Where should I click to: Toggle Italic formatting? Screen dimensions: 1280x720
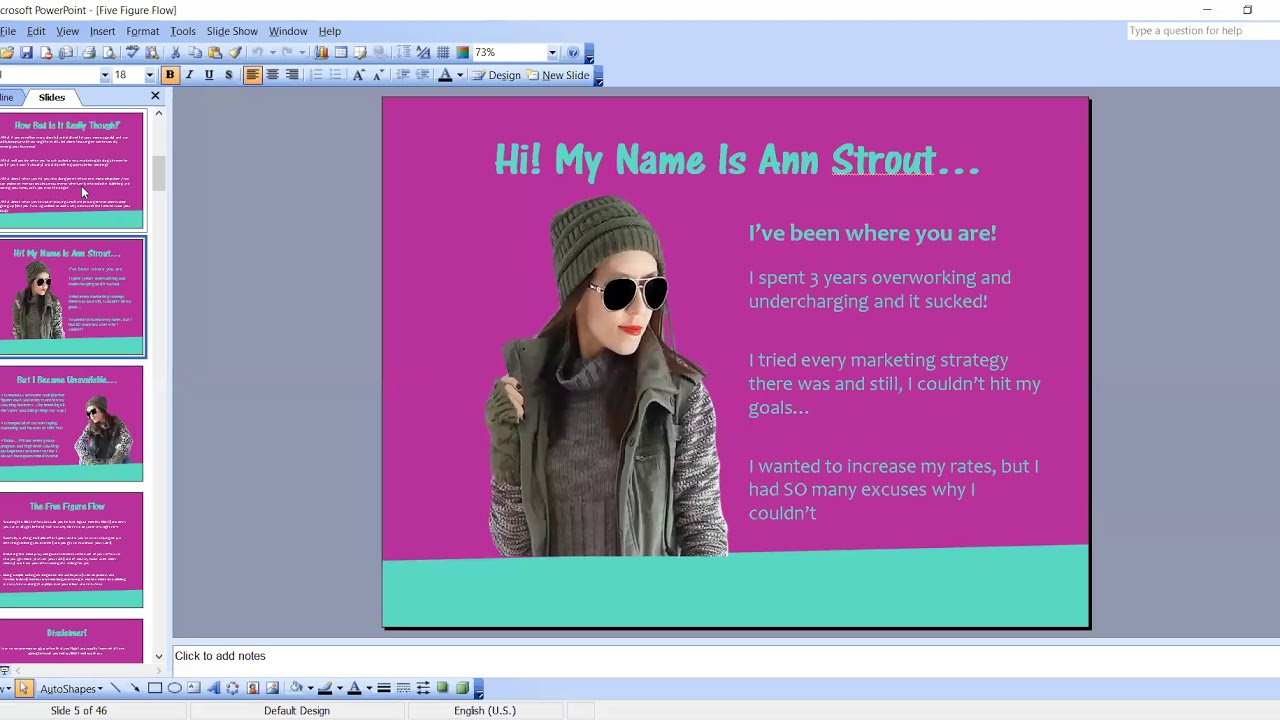click(x=189, y=75)
